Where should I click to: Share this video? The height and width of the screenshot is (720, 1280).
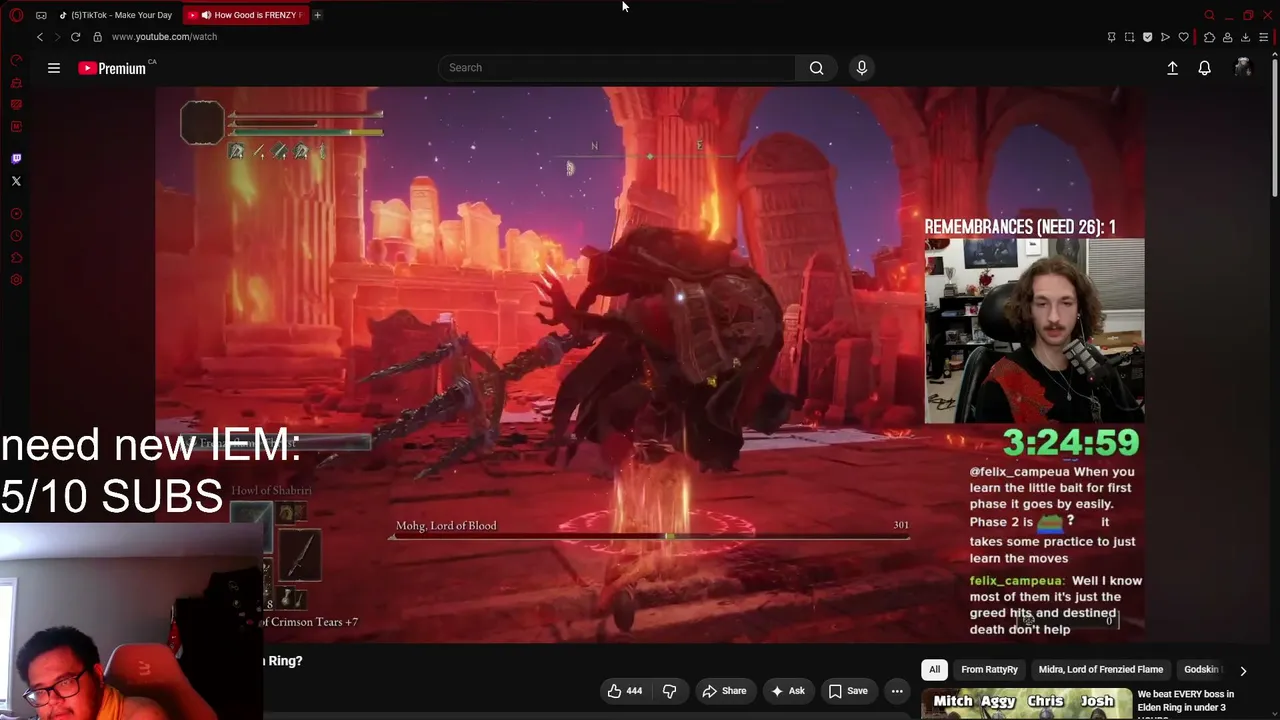click(x=724, y=691)
